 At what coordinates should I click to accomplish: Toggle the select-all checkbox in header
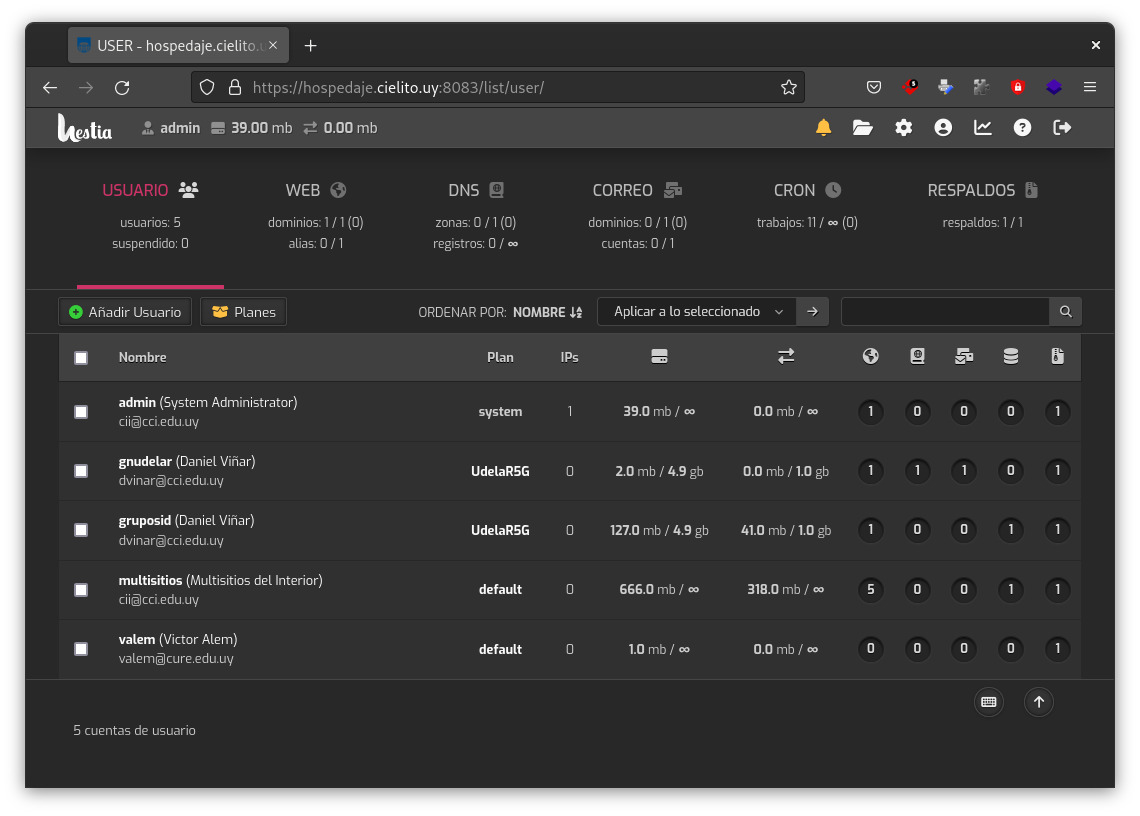click(x=81, y=358)
